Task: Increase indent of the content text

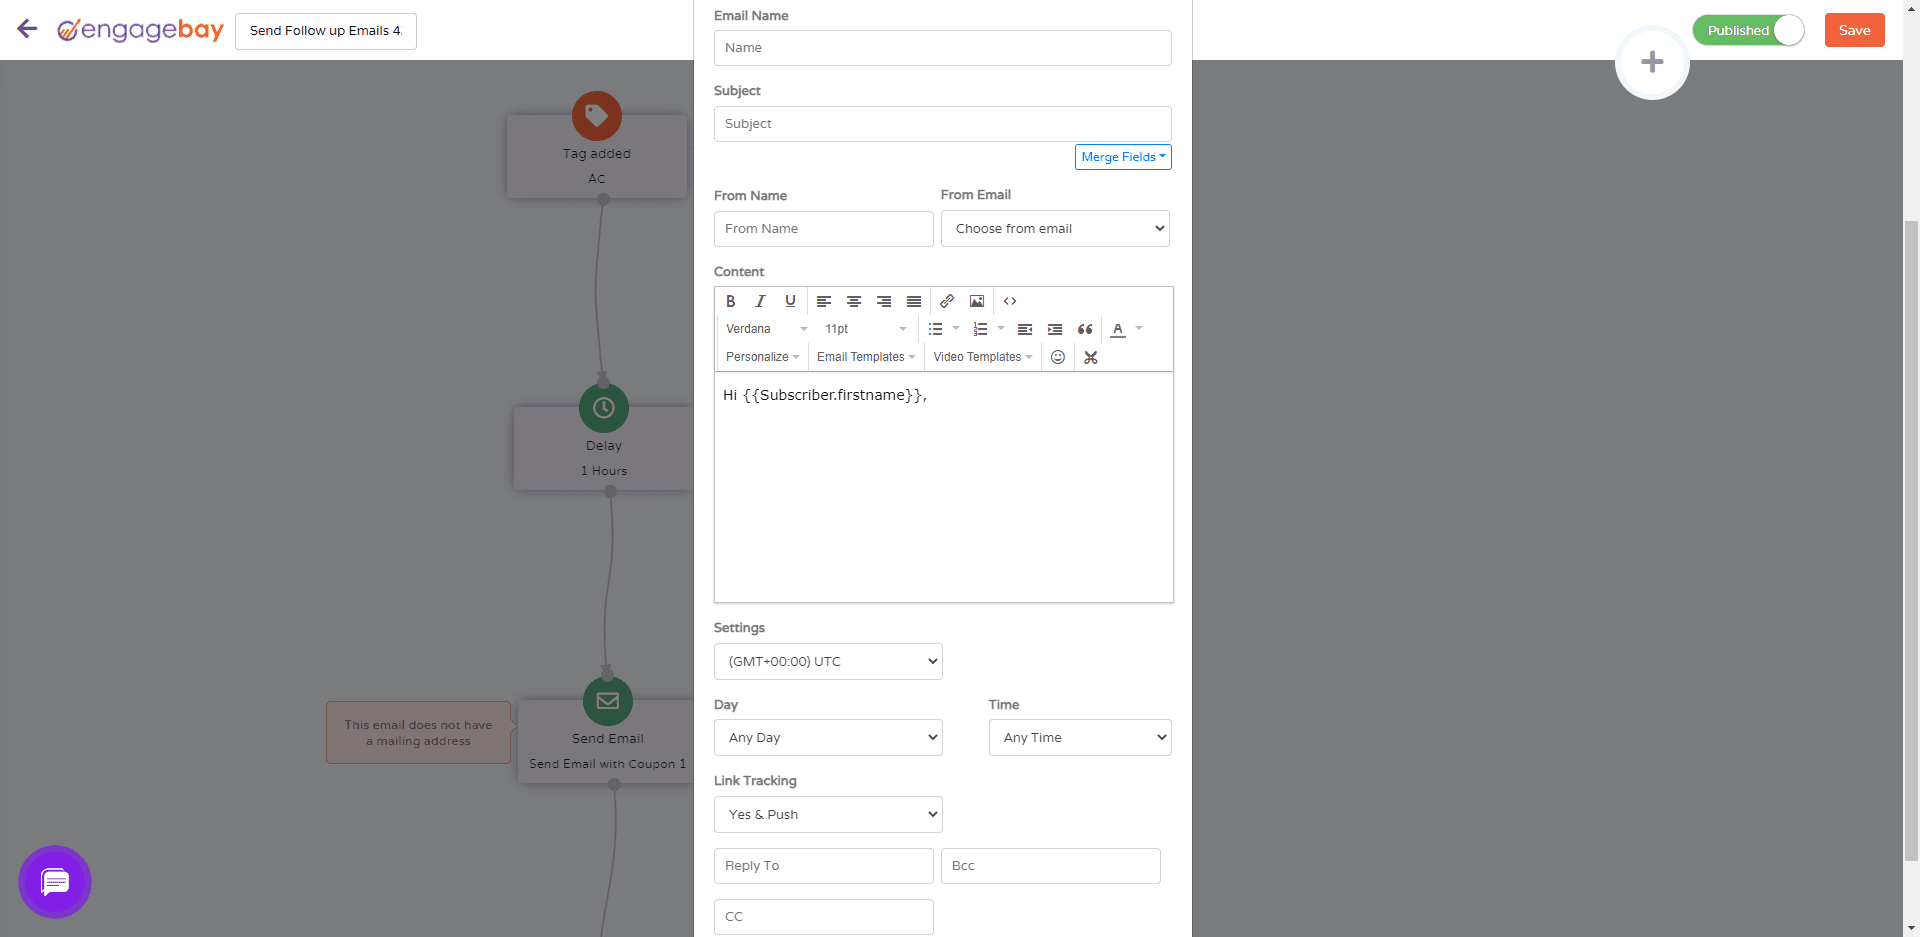Action: click(x=1055, y=329)
